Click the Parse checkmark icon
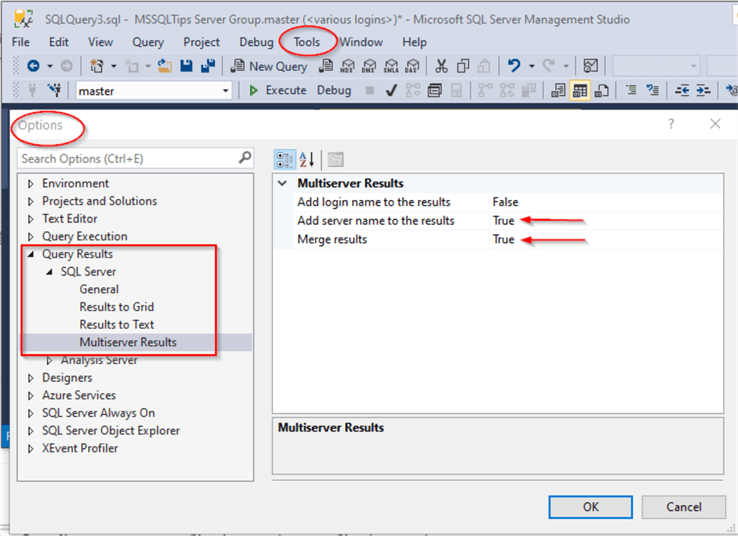 point(391,90)
